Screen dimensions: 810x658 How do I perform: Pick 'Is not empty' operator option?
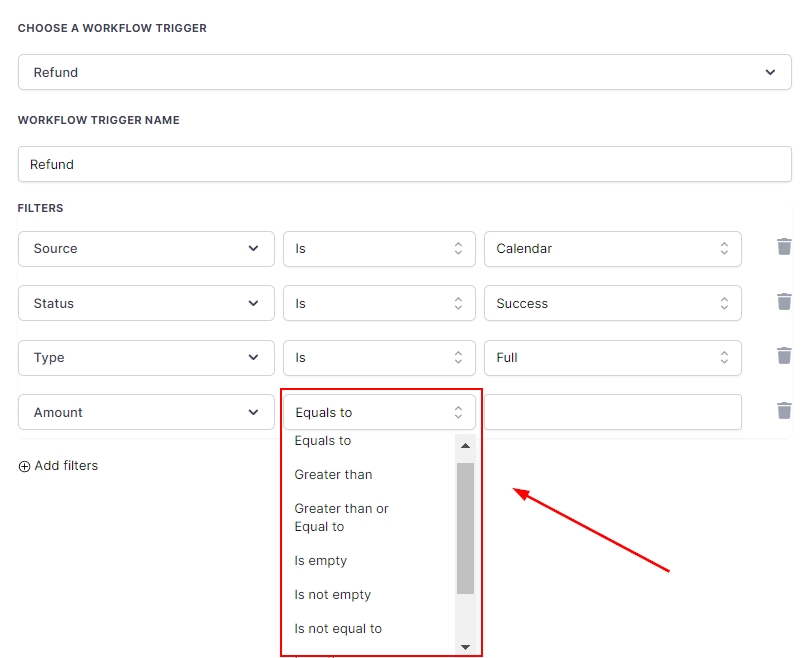pos(332,595)
